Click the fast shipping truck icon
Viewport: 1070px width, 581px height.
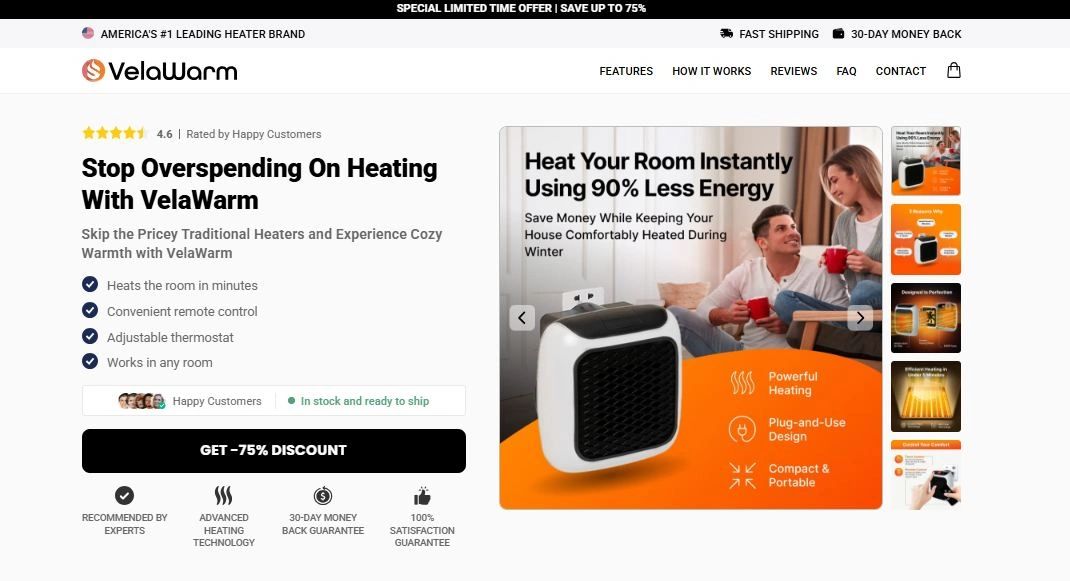727,33
